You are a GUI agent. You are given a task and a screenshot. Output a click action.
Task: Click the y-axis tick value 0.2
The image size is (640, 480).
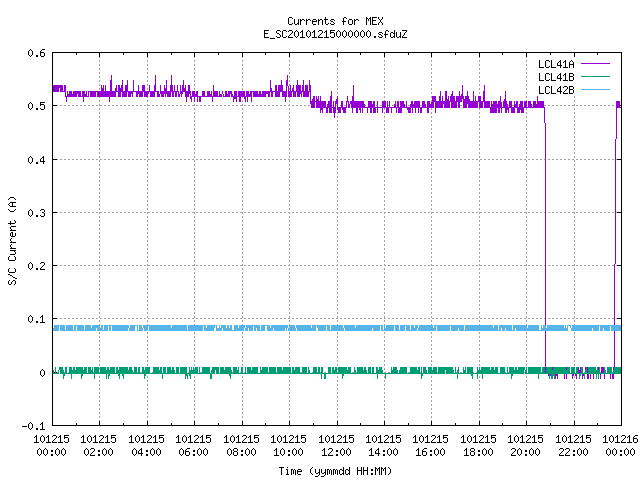coord(36,266)
